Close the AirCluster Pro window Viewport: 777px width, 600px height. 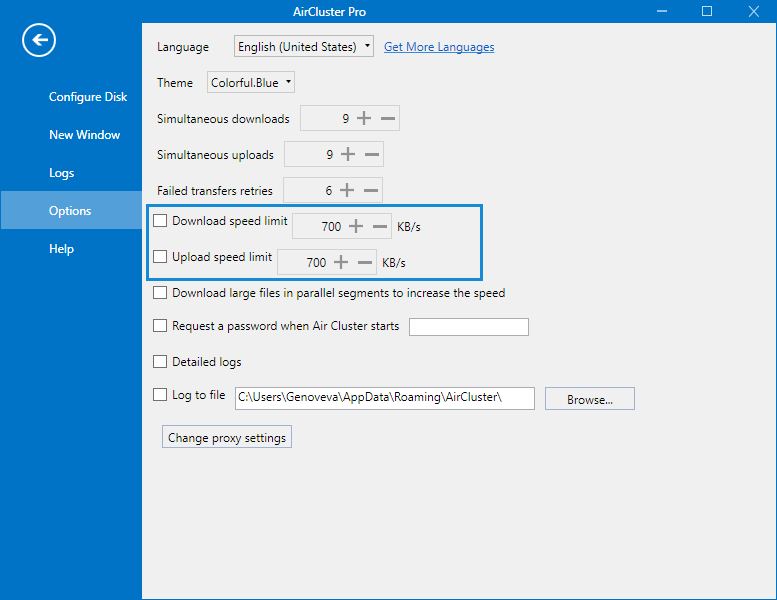coord(754,11)
